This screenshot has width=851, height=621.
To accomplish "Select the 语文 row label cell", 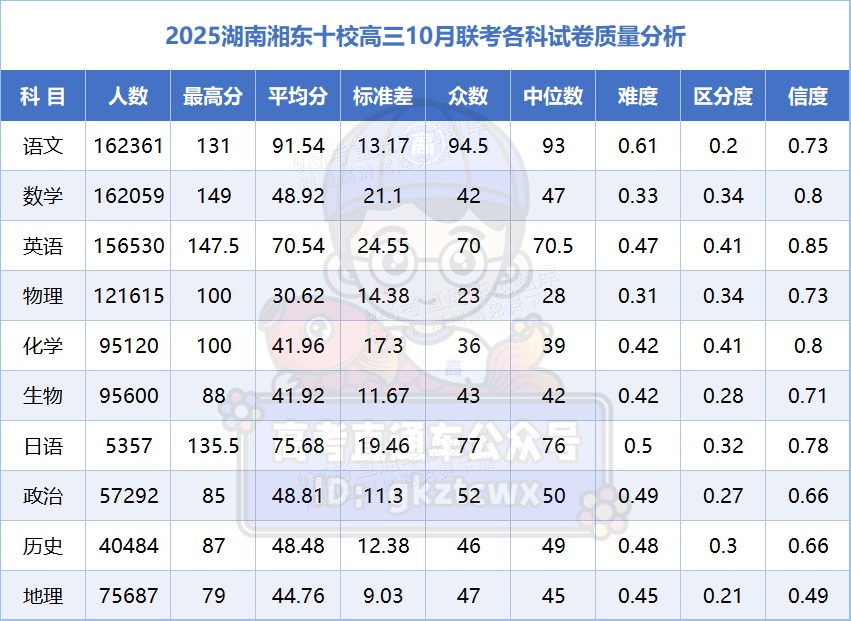I will point(43,146).
